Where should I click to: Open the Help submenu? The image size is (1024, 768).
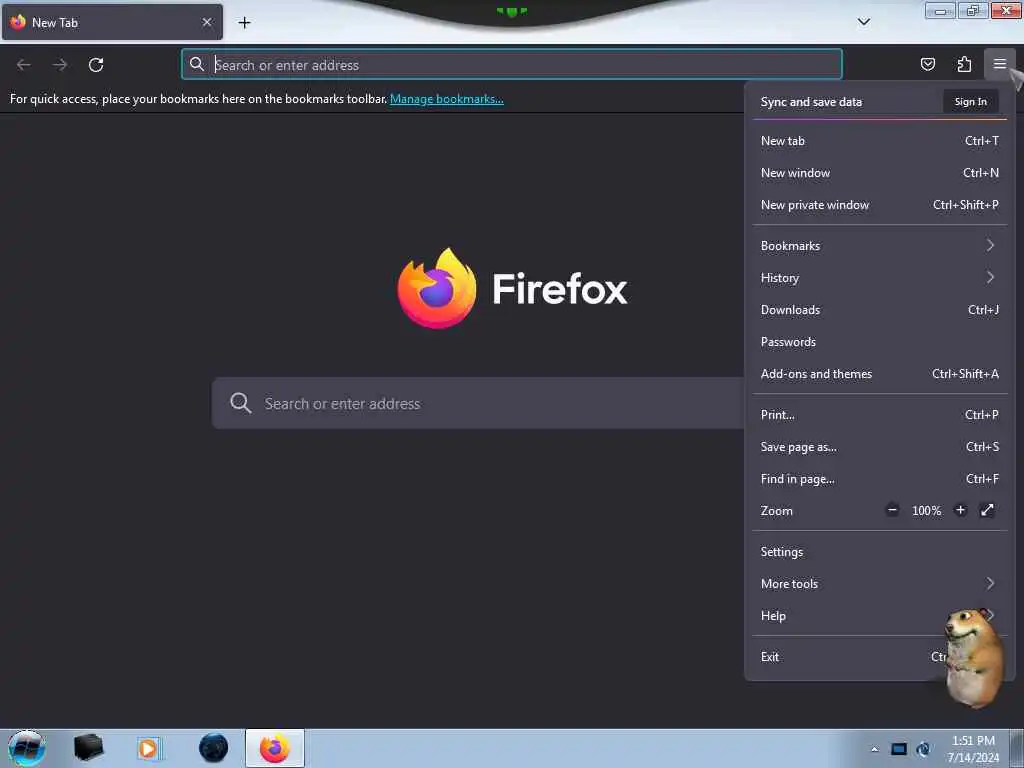click(880, 616)
